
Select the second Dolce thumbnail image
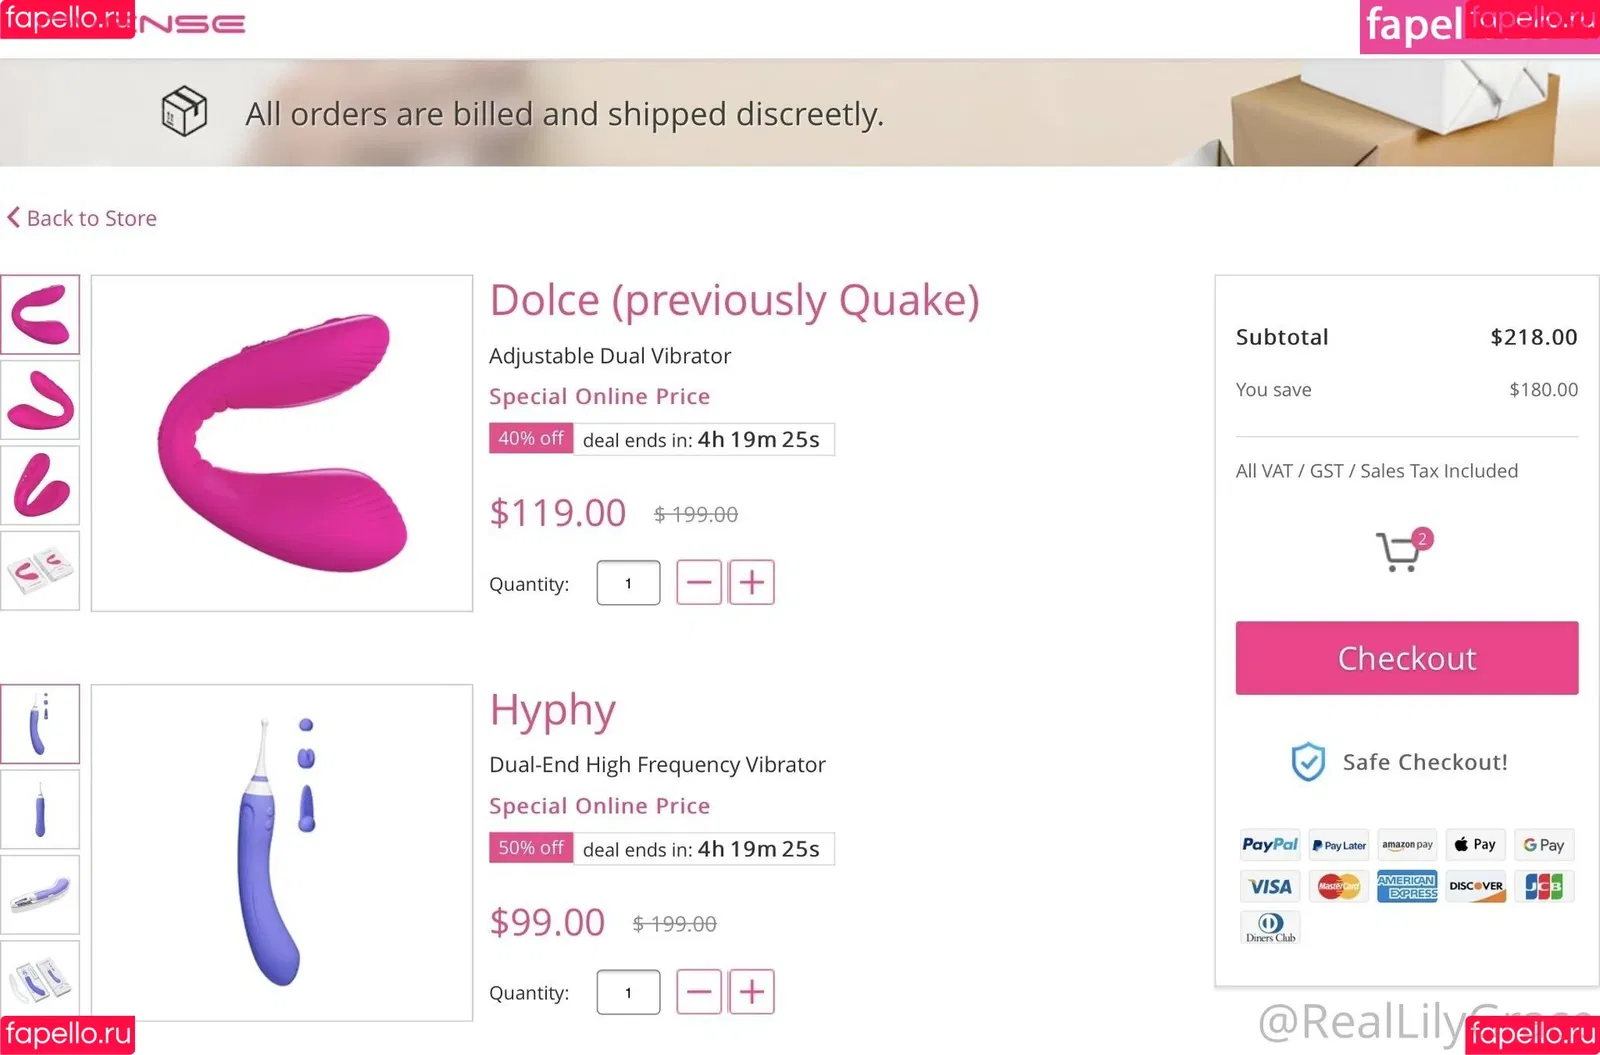pyautogui.click(x=40, y=400)
